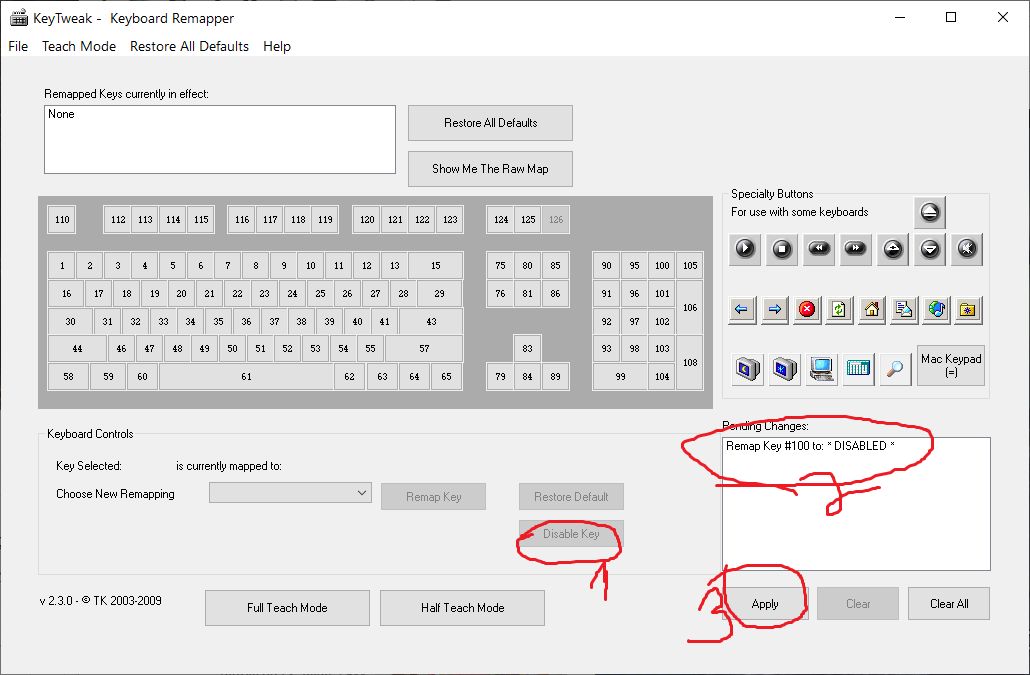Select keyboard key 119
Image resolution: width=1030 pixels, height=675 pixels.
(325, 219)
